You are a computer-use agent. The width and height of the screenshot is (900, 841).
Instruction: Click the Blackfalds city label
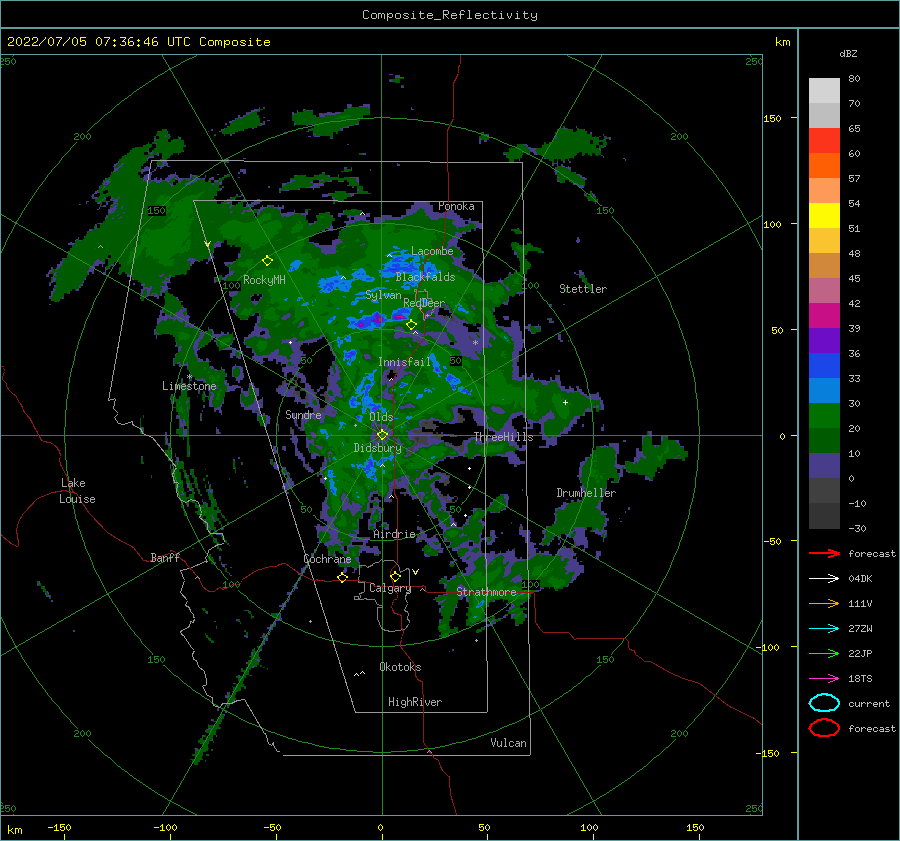[x=425, y=277]
